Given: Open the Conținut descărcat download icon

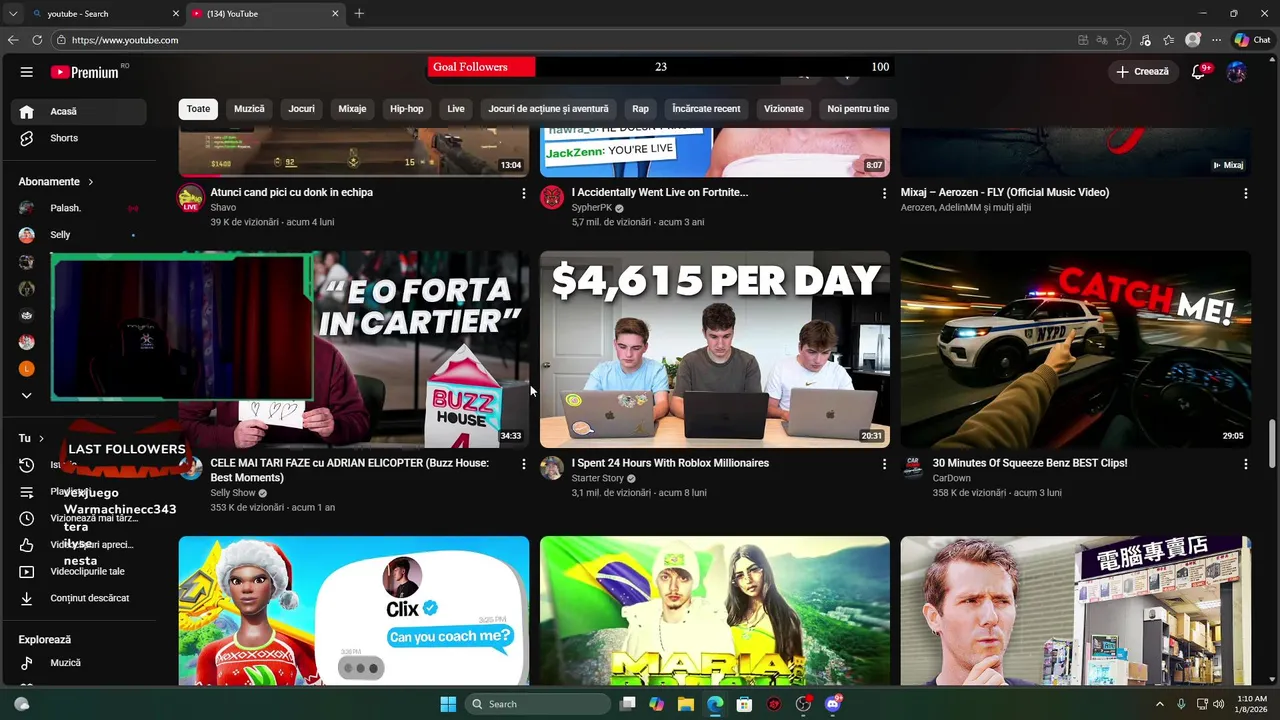Looking at the screenshot, I should tap(27, 598).
